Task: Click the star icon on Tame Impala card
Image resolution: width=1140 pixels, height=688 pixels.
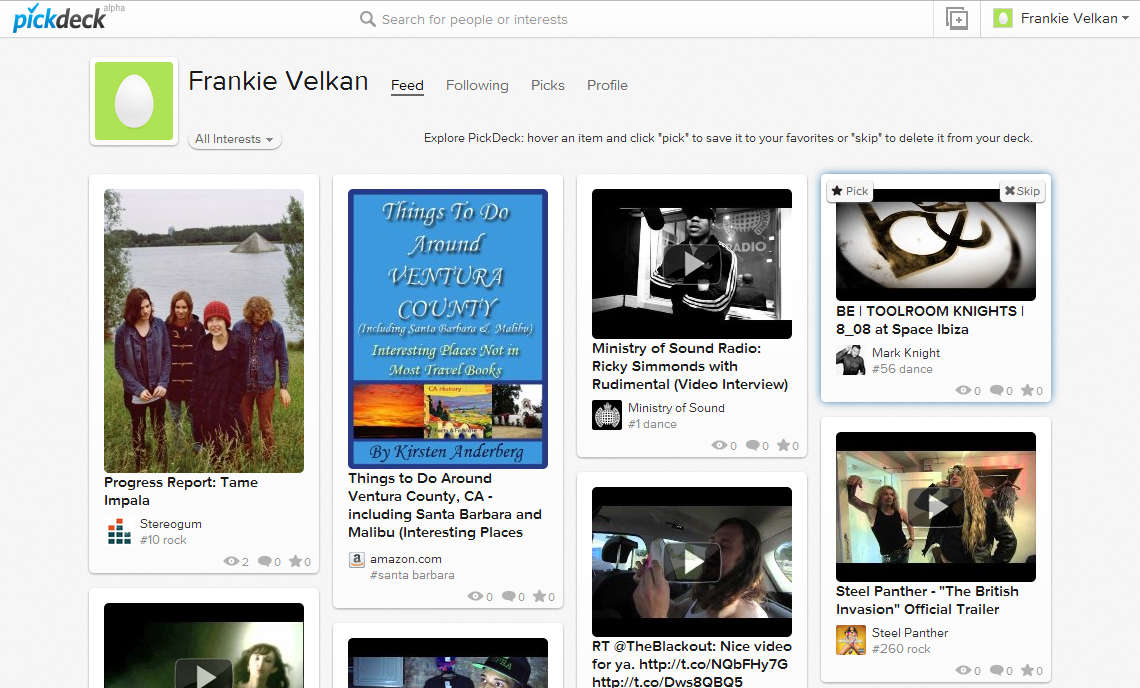Action: [295, 561]
